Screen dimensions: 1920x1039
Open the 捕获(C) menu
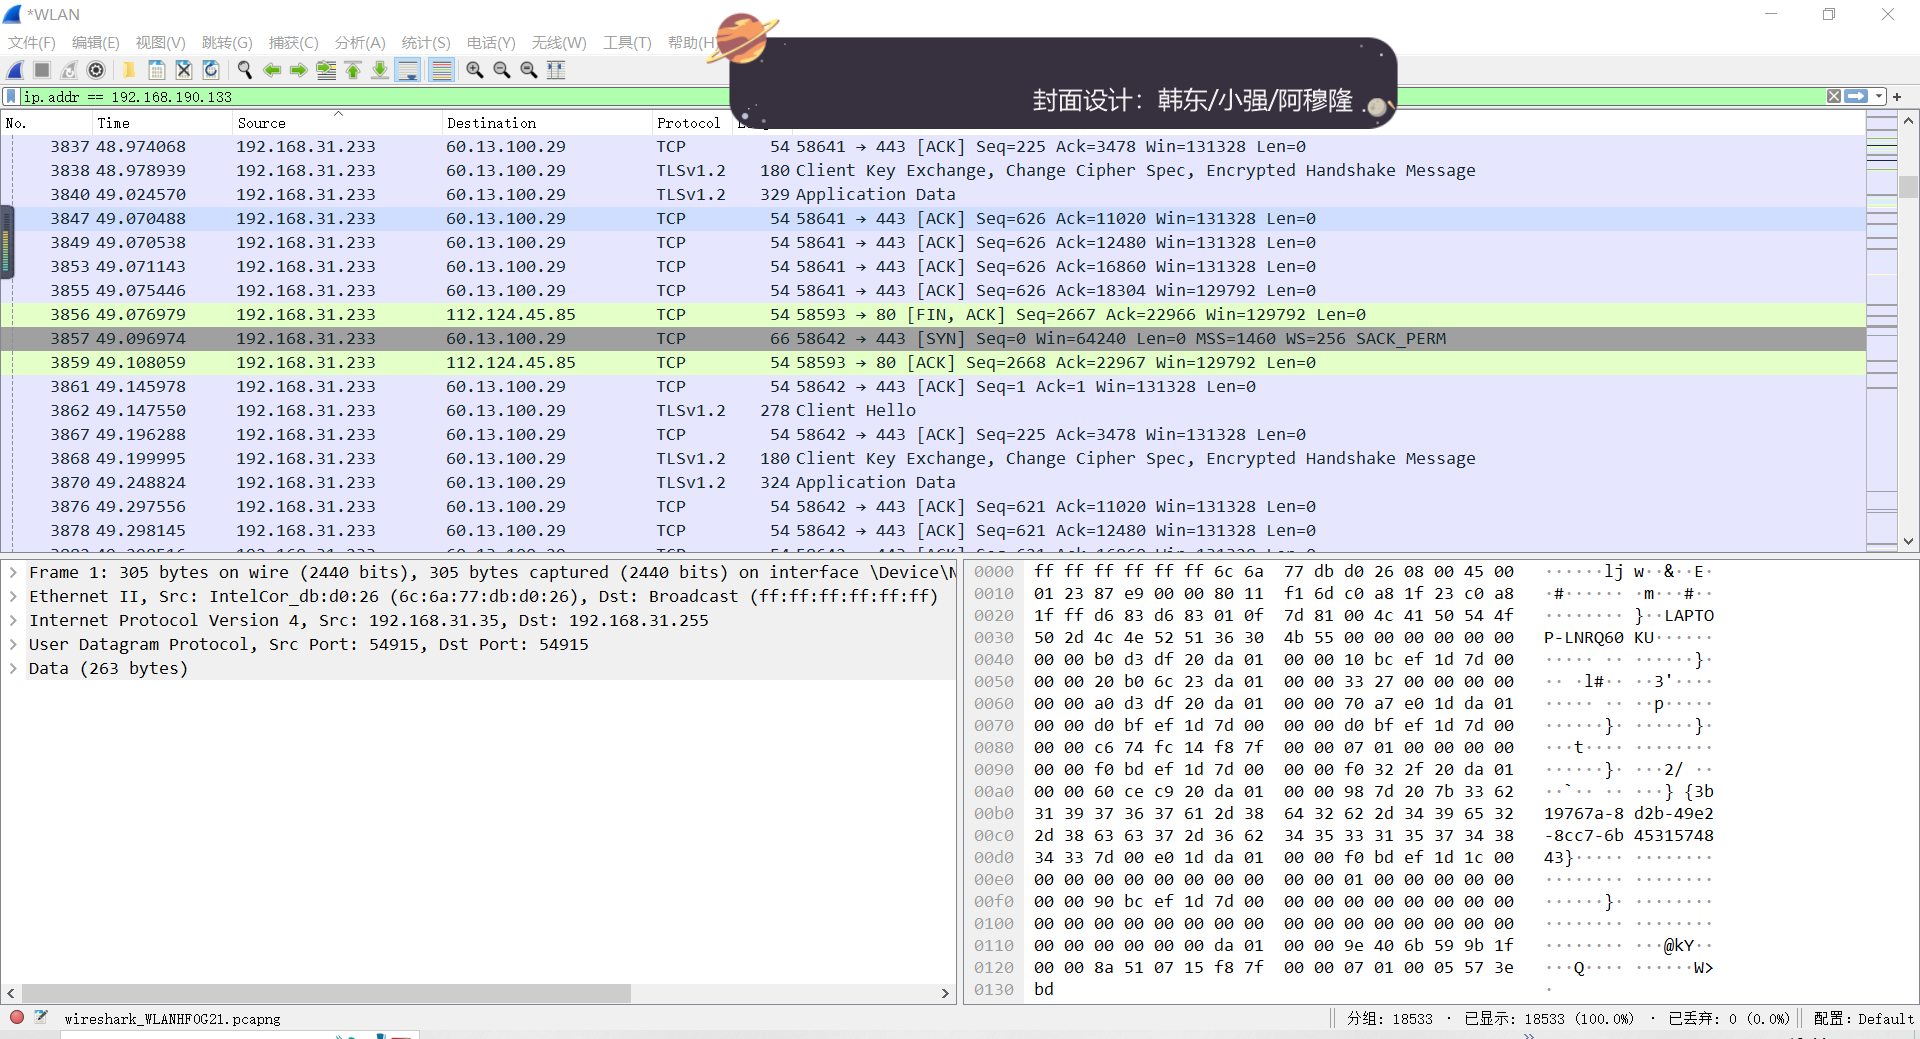tap(294, 43)
